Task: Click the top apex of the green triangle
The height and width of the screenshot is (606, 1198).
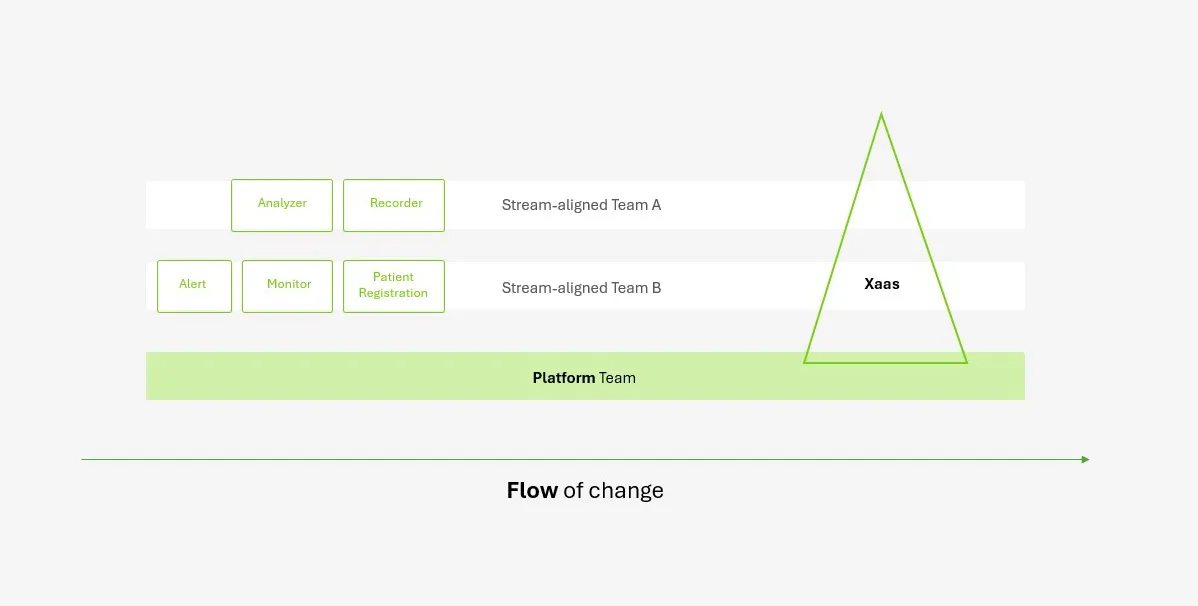Action: coord(881,115)
